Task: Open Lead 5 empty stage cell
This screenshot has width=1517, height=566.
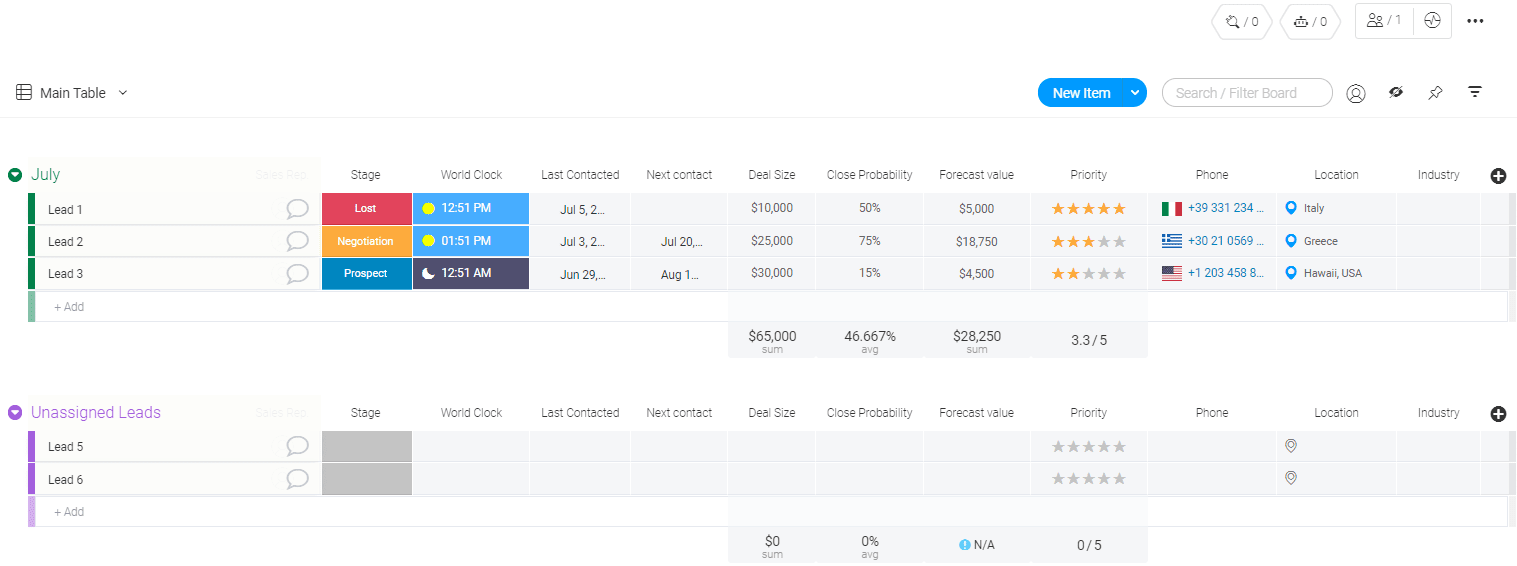Action: coord(366,446)
